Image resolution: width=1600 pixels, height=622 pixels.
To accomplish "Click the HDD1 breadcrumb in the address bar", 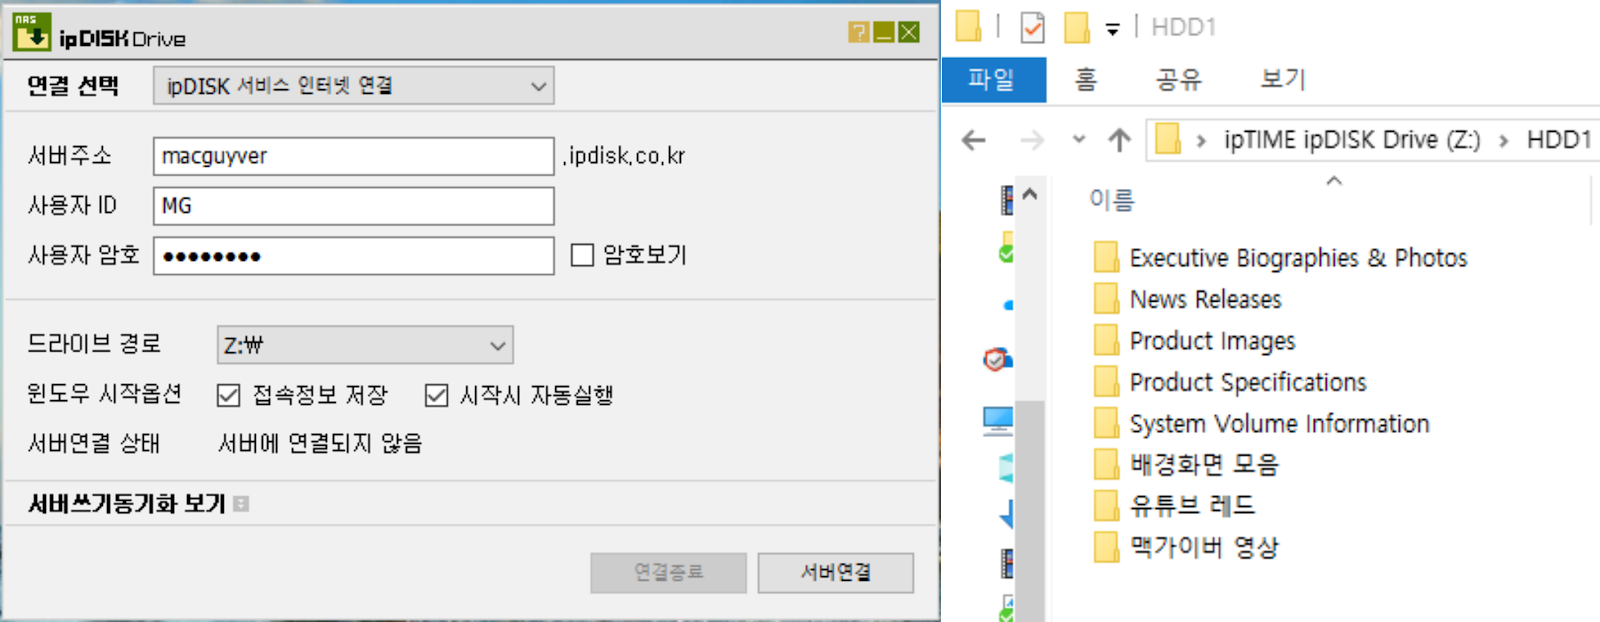I will click(1559, 140).
